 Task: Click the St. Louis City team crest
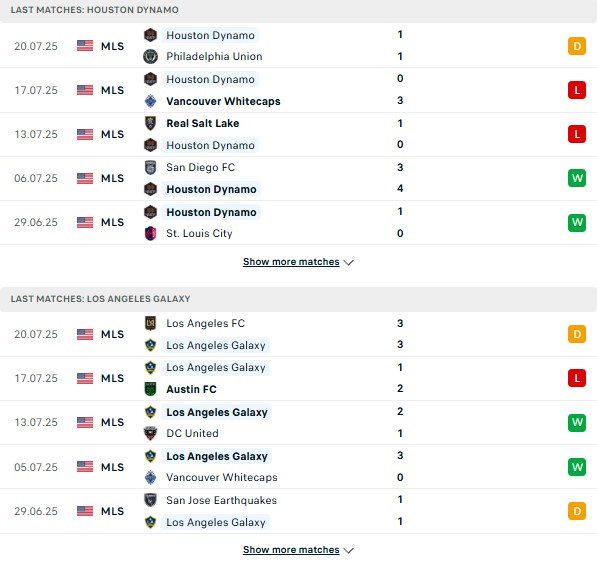click(x=150, y=233)
